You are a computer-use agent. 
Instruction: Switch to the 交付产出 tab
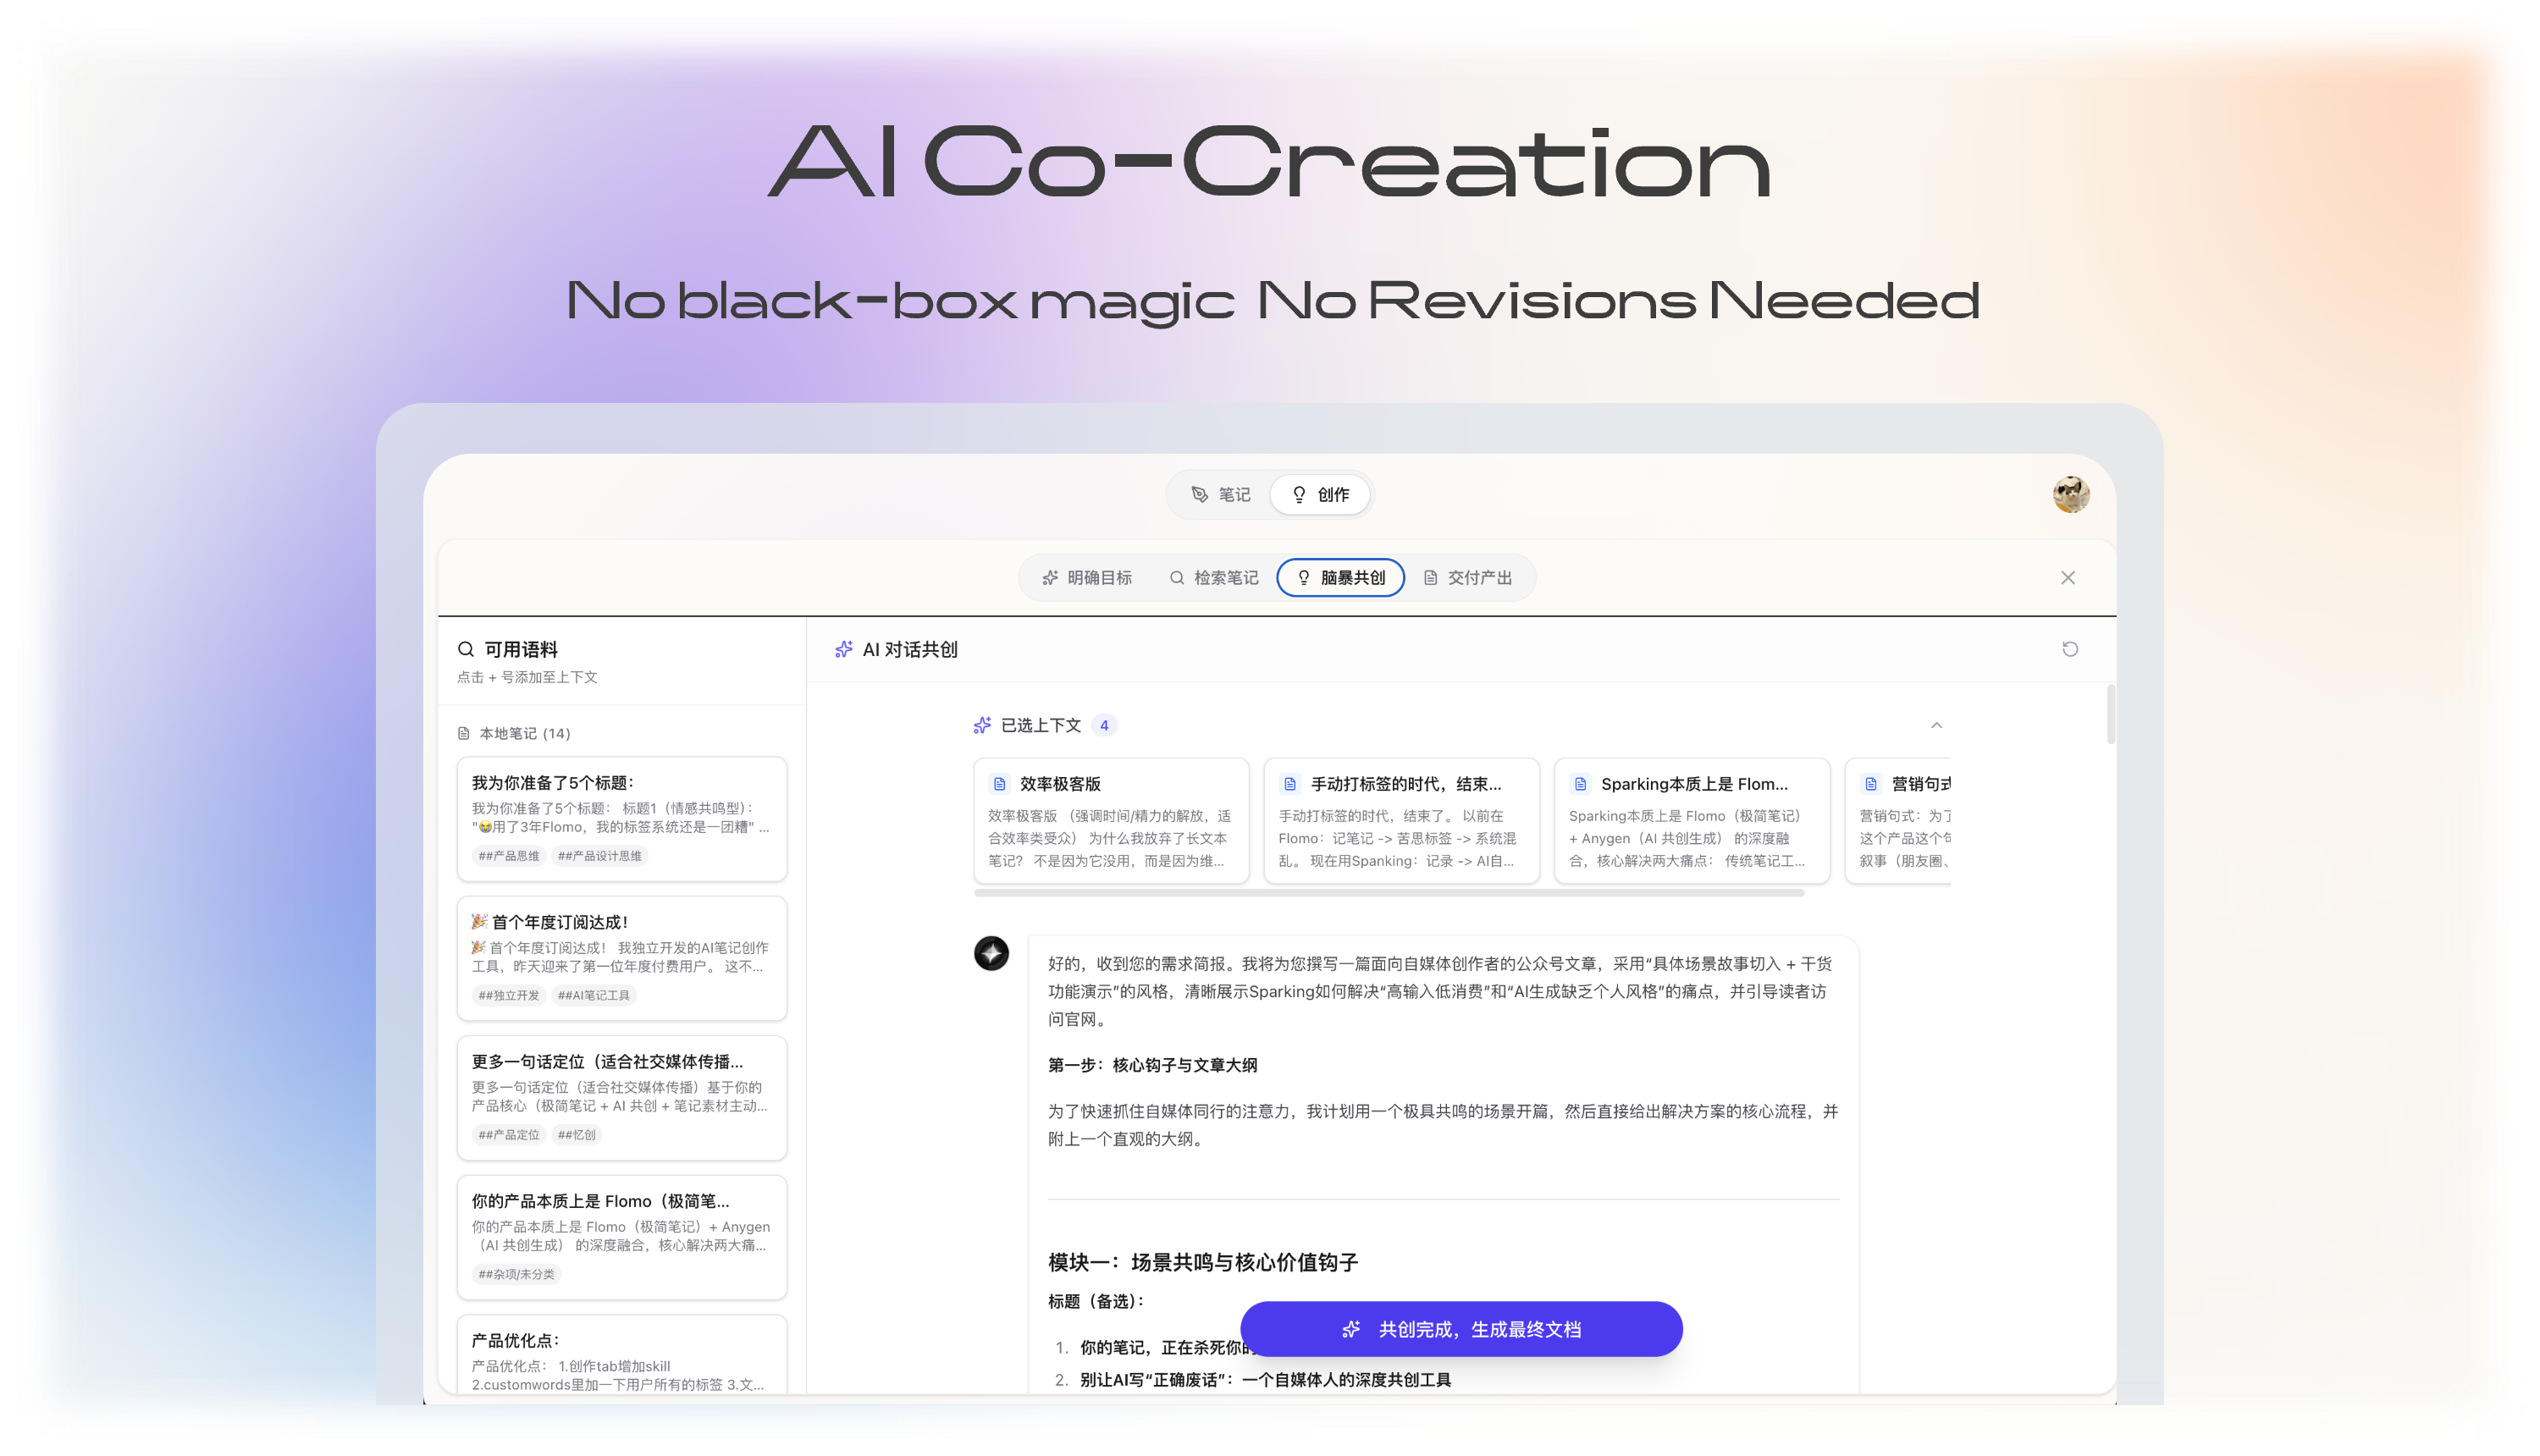click(1469, 577)
